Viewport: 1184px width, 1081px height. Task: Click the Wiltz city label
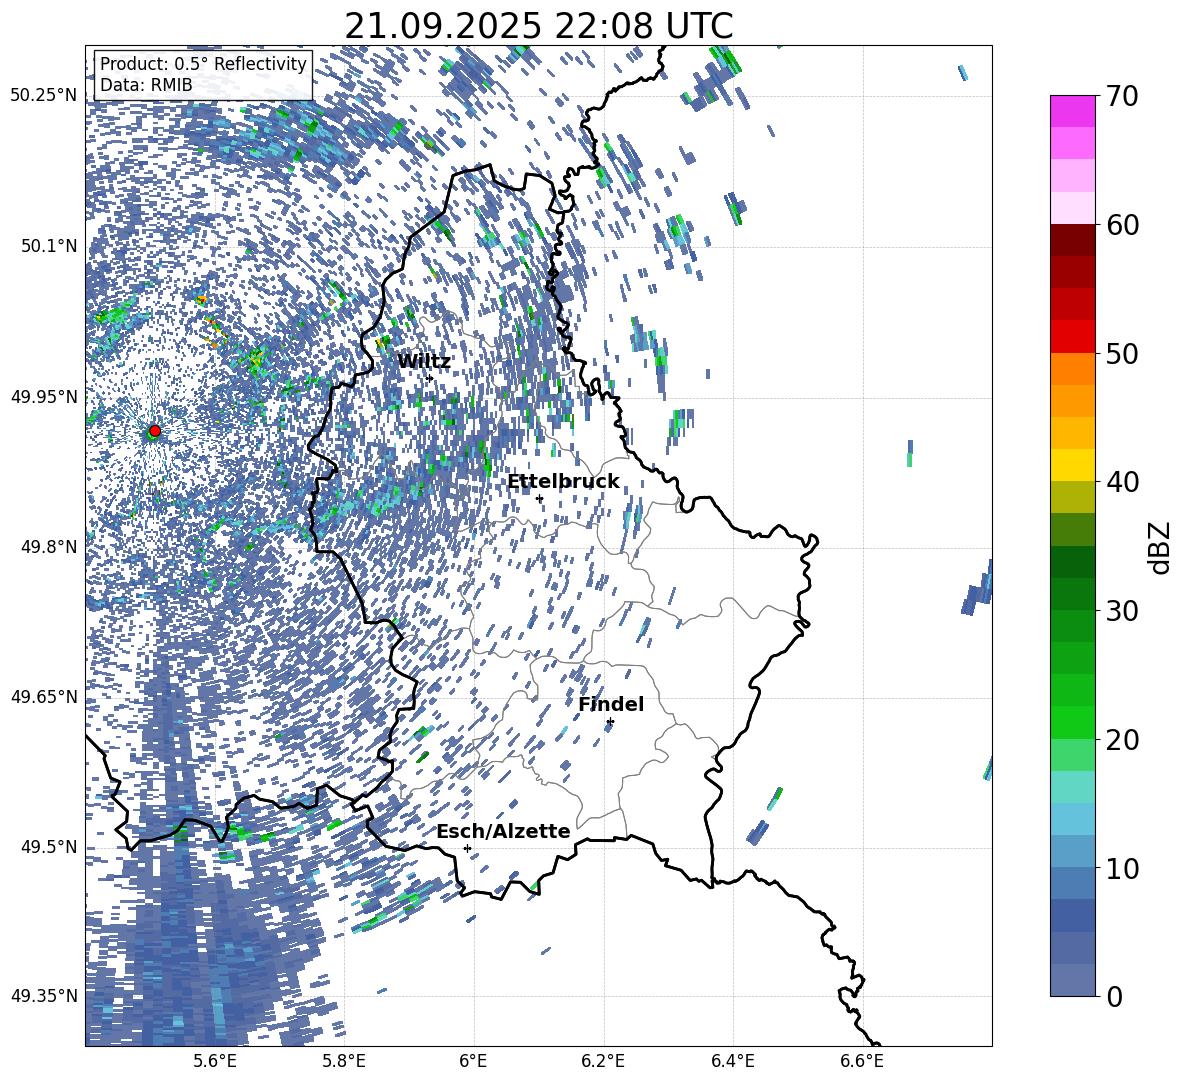click(x=424, y=362)
